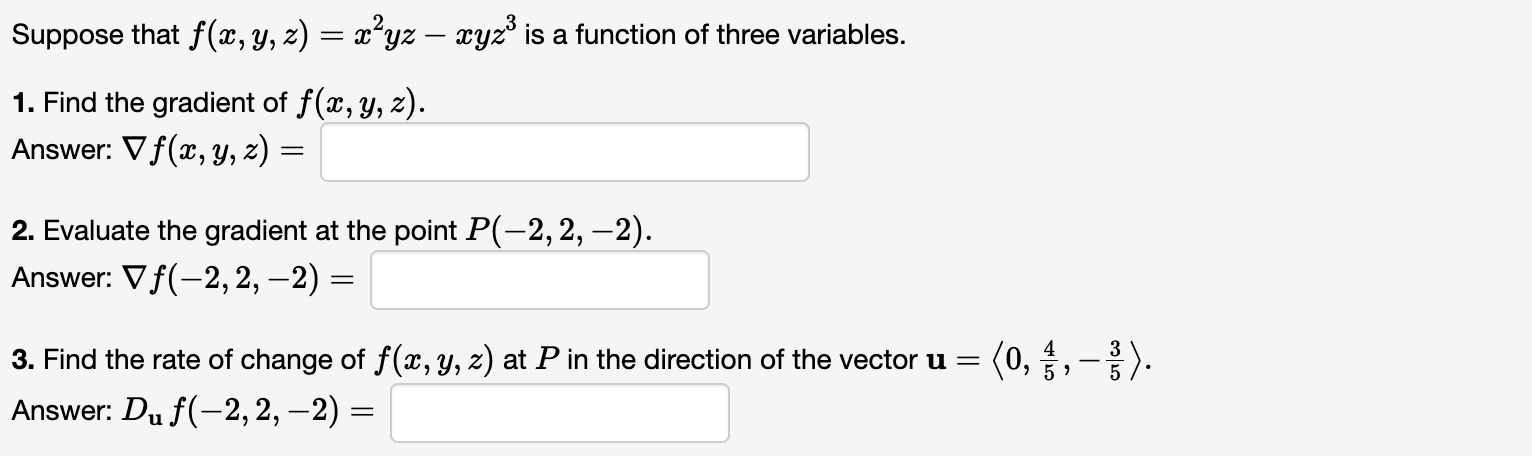The height and width of the screenshot is (456, 1532).
Task: Click 'Find the gradient of' question text
Action: click(161, 102)
